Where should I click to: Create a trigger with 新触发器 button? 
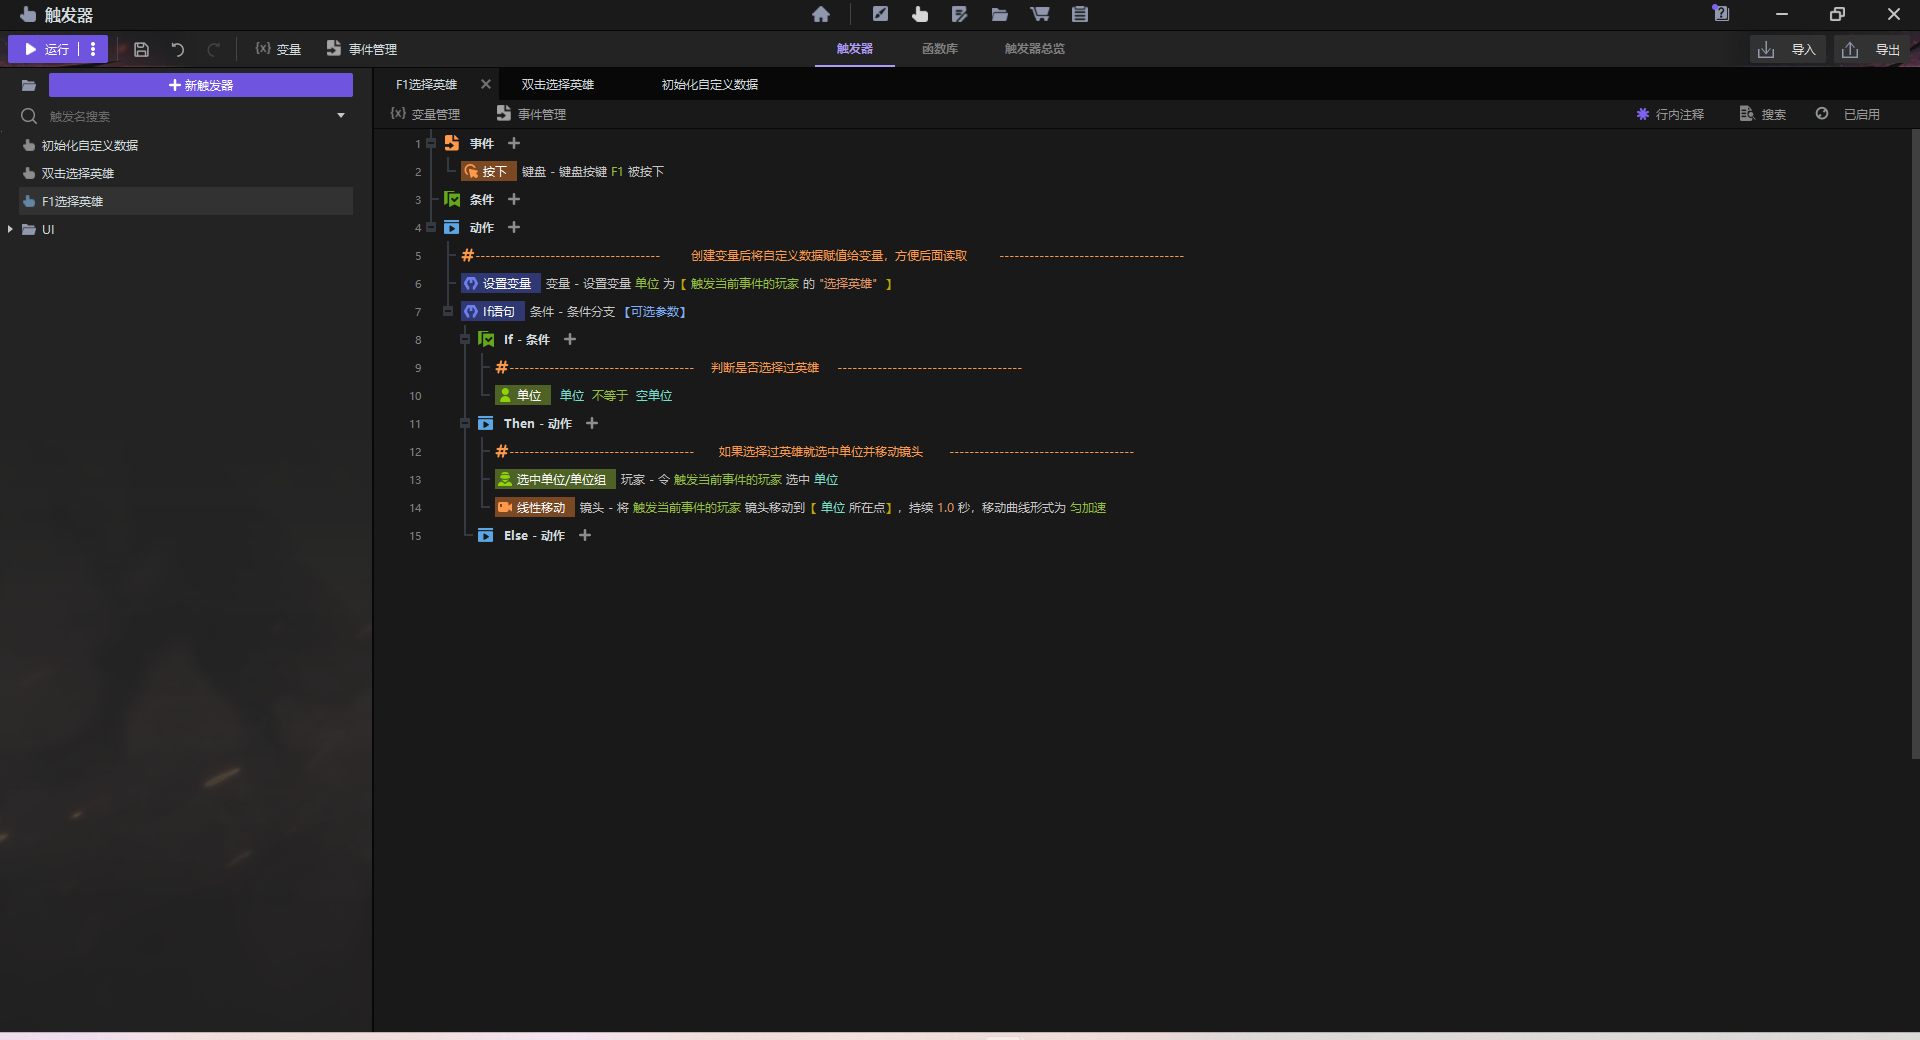[x=201, y=86]
